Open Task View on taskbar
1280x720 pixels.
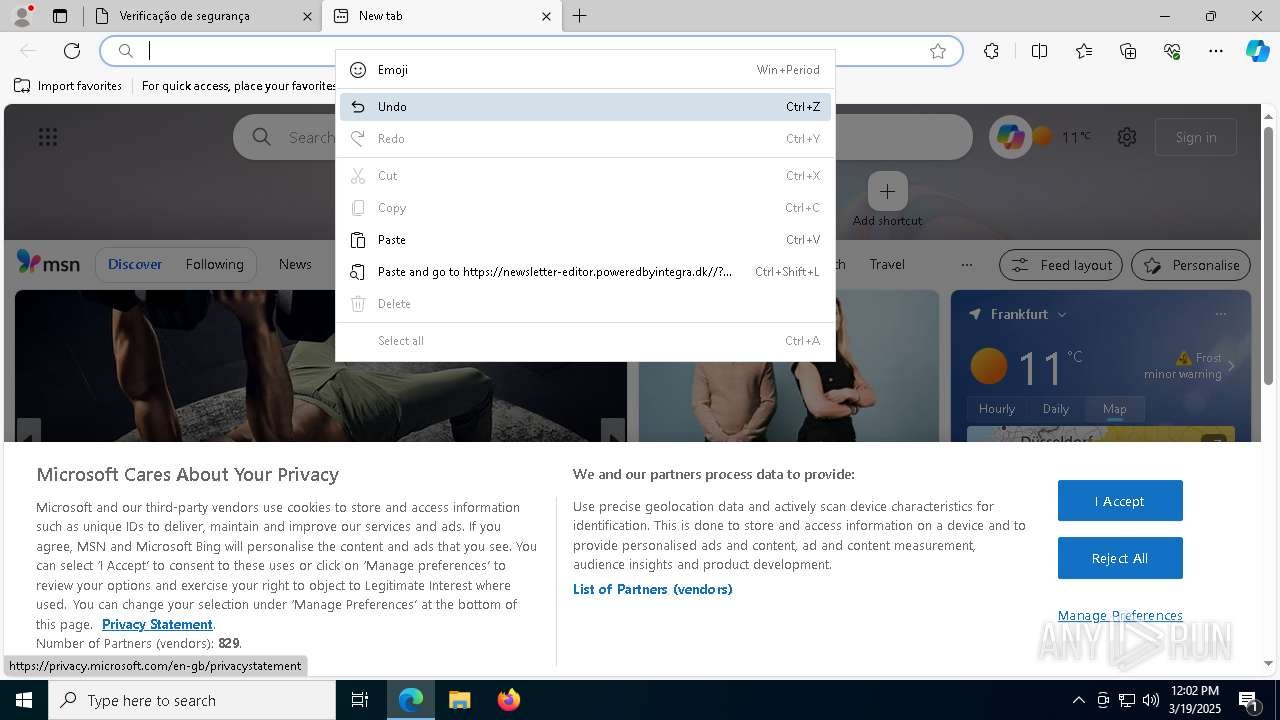point(360,700)
